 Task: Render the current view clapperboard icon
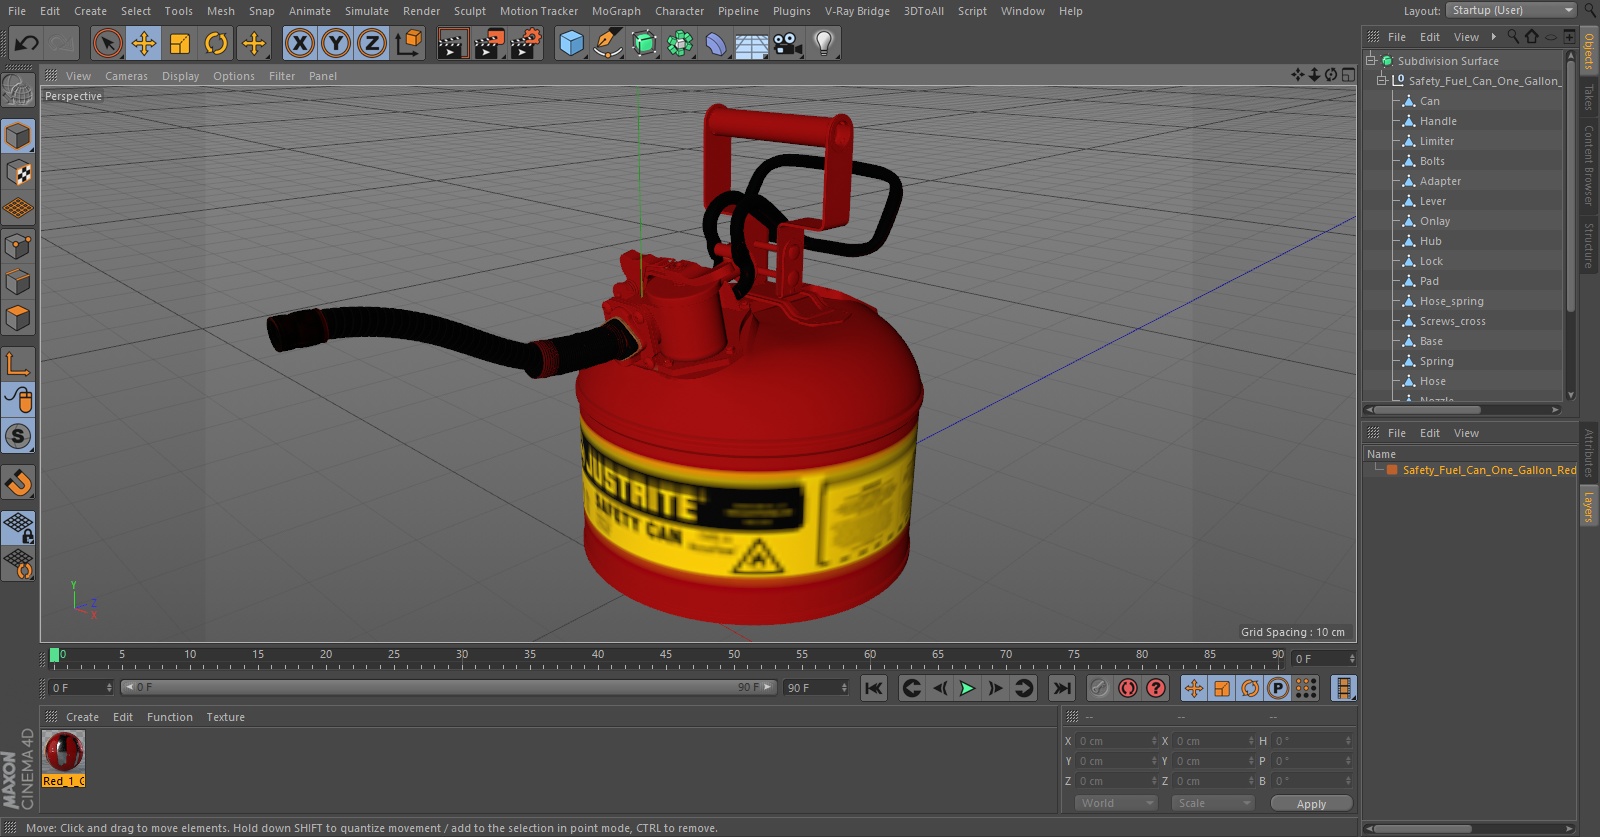[x=452, y=43]
